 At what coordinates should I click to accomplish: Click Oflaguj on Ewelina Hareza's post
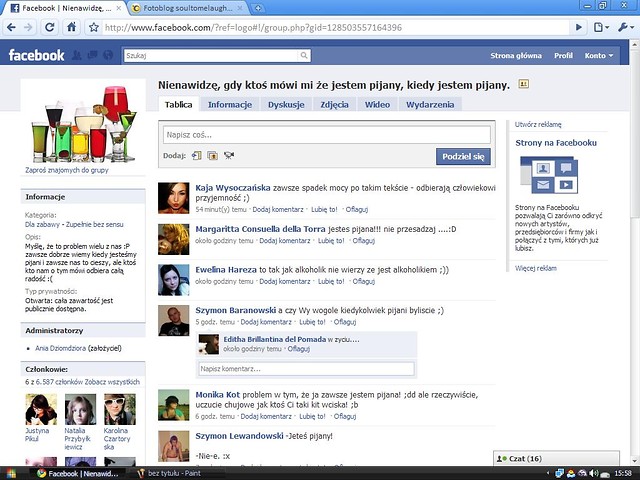(x=363, y=281)
